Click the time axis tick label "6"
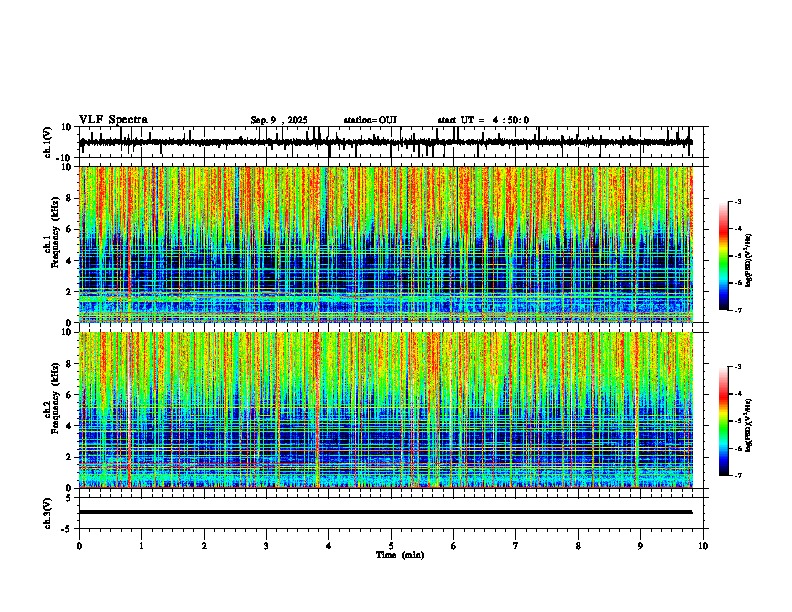This screenshot has height=612, width=792. [454, 546]
